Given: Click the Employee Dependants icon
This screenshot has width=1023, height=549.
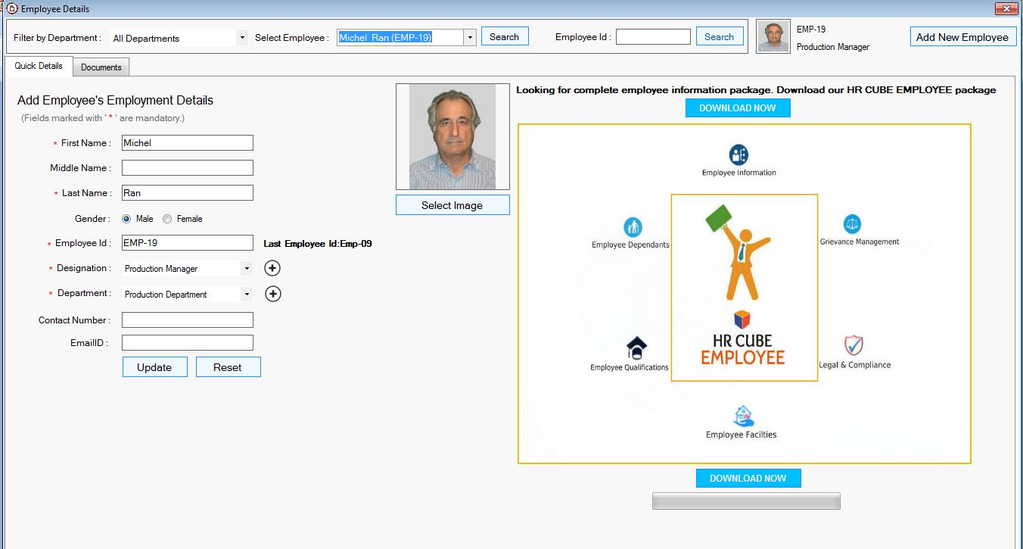Looking at the screenshot, I should click(632, 227).
